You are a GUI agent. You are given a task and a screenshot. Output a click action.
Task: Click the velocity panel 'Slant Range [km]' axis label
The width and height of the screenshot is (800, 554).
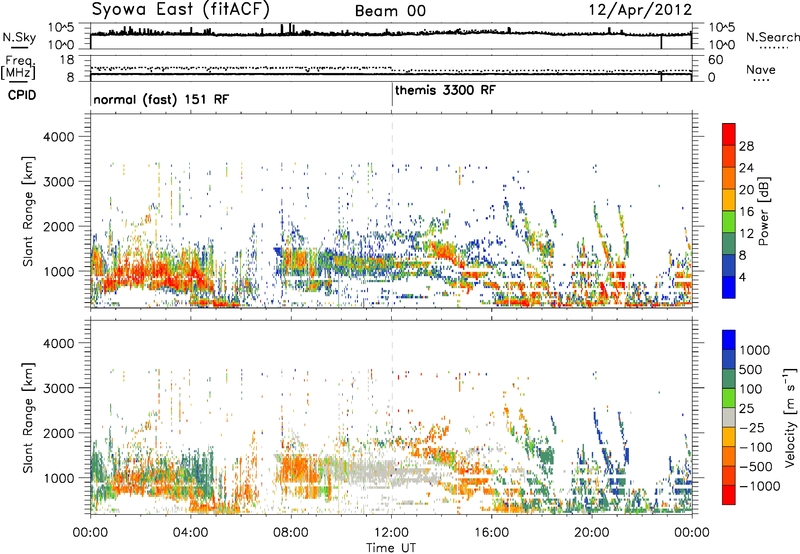28,417
